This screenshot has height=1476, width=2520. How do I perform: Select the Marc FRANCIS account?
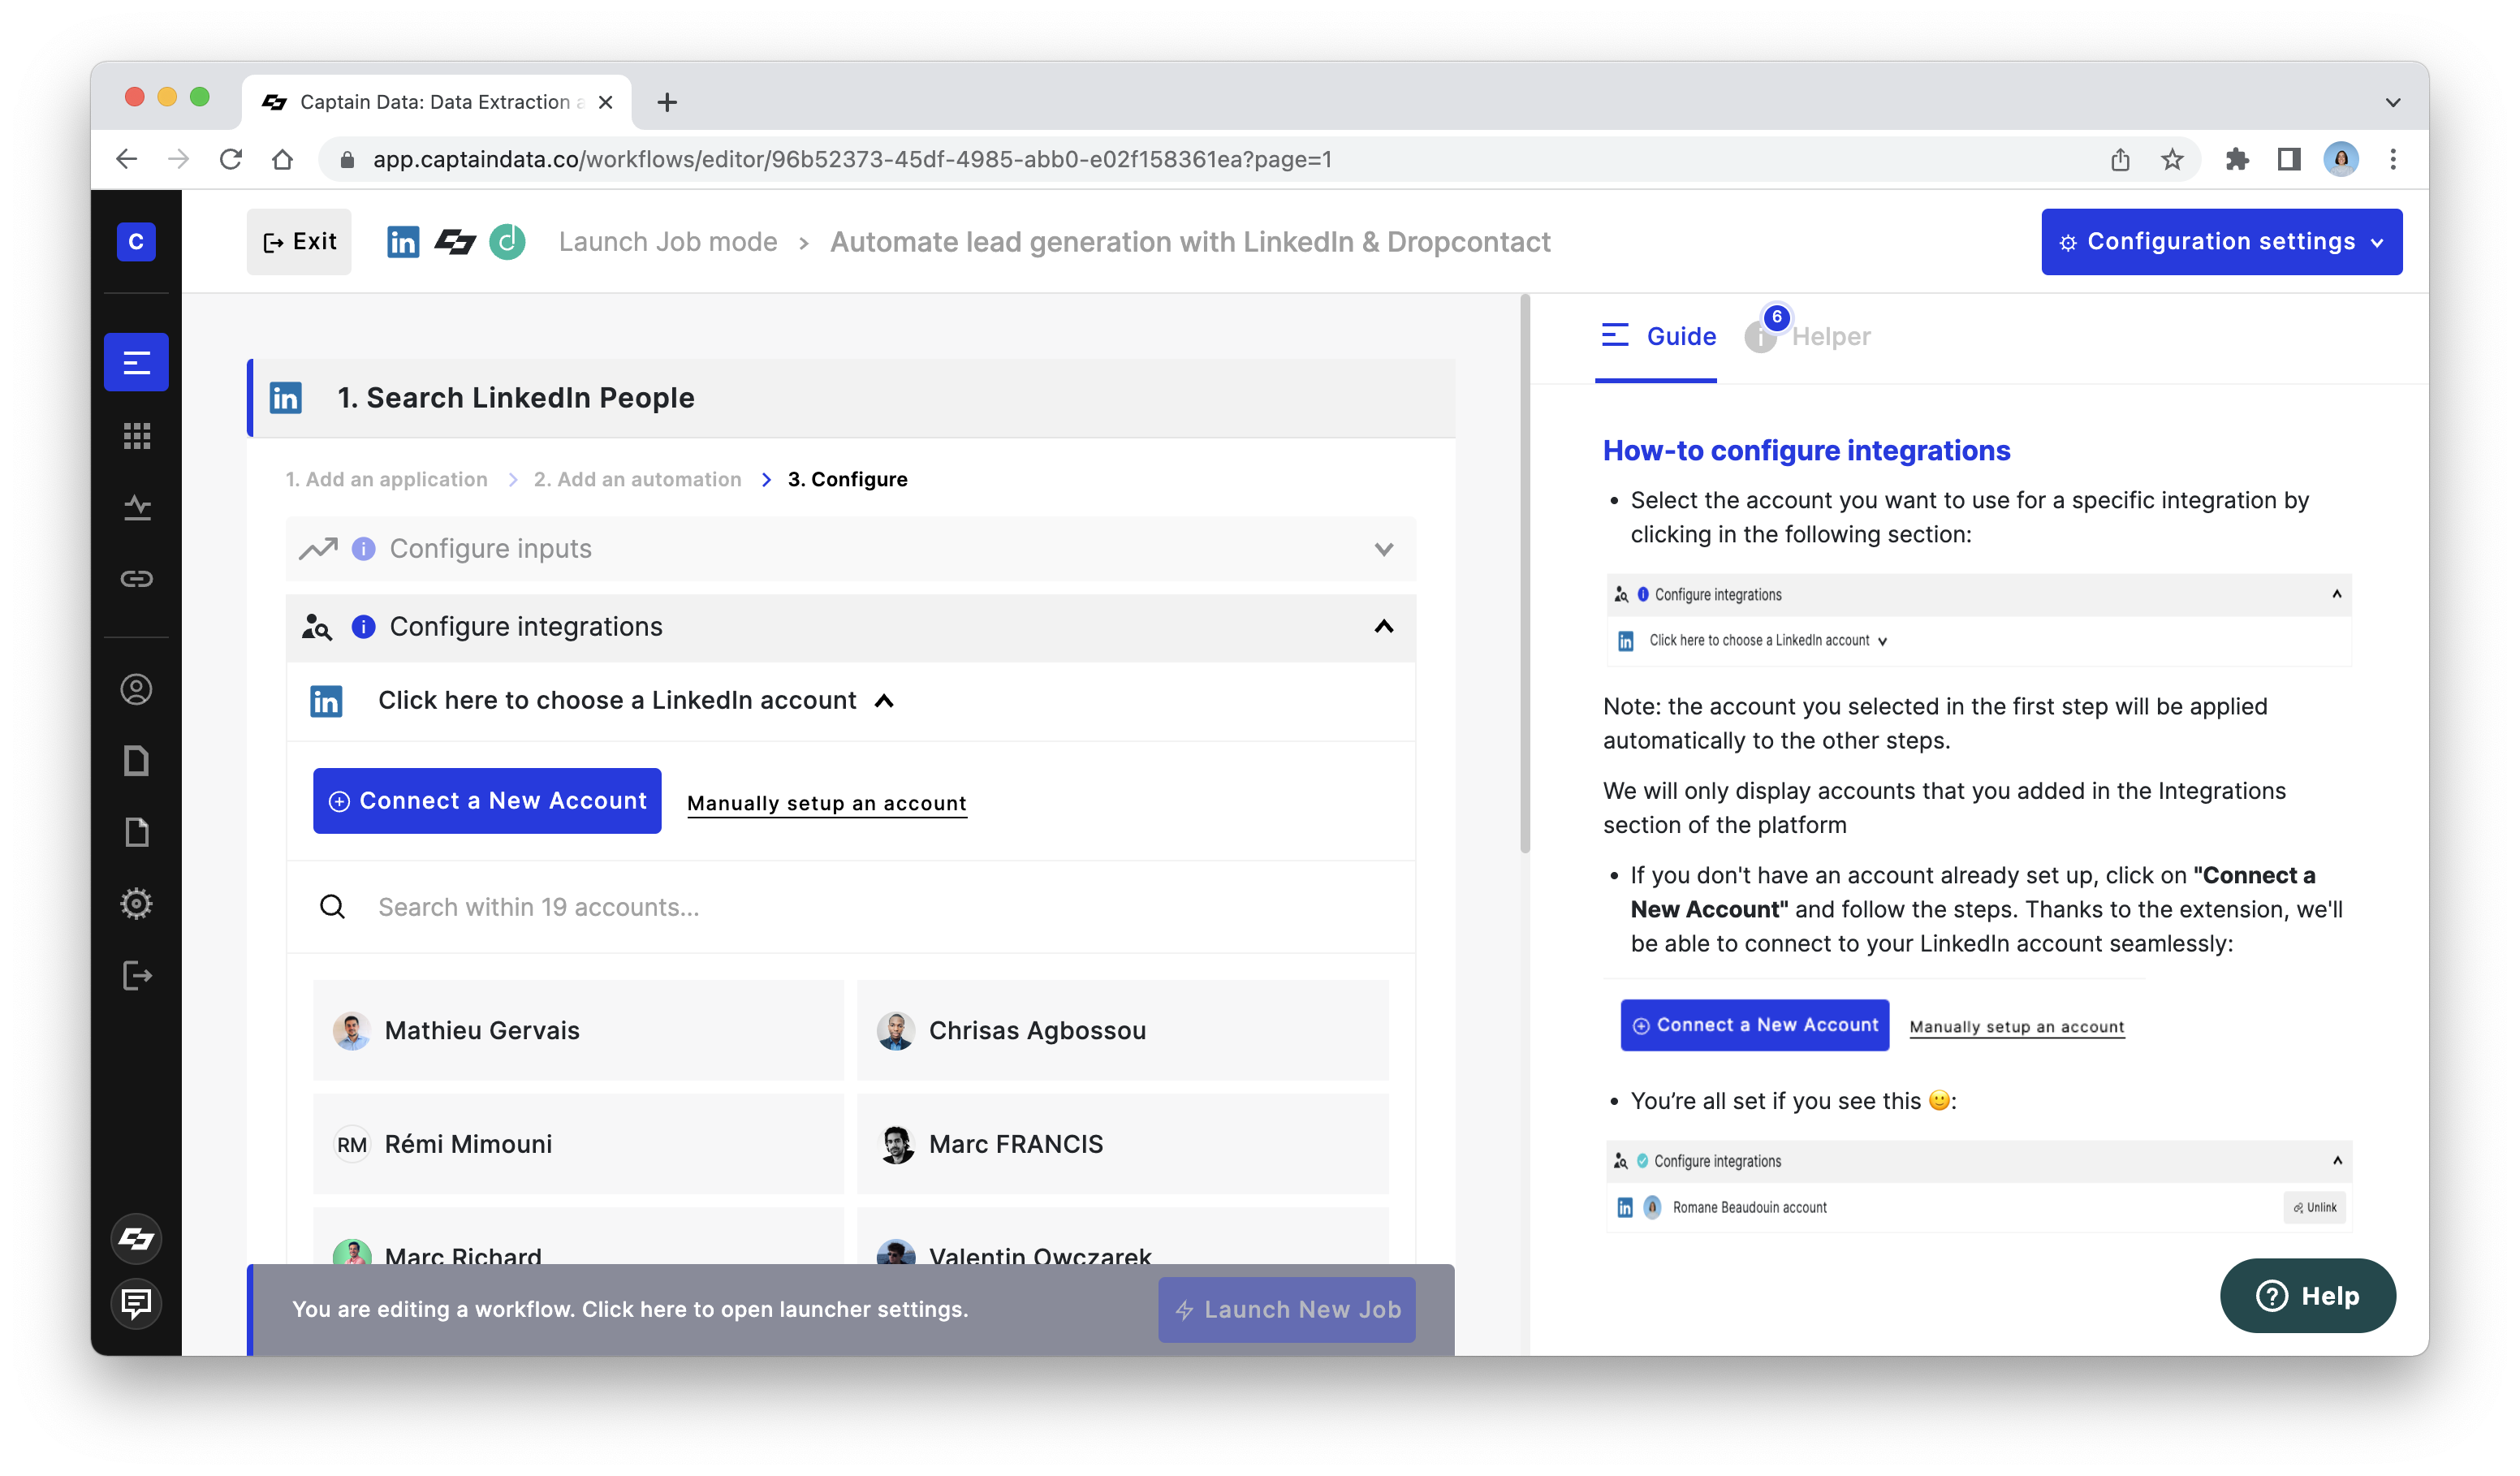(1122, 1144)
